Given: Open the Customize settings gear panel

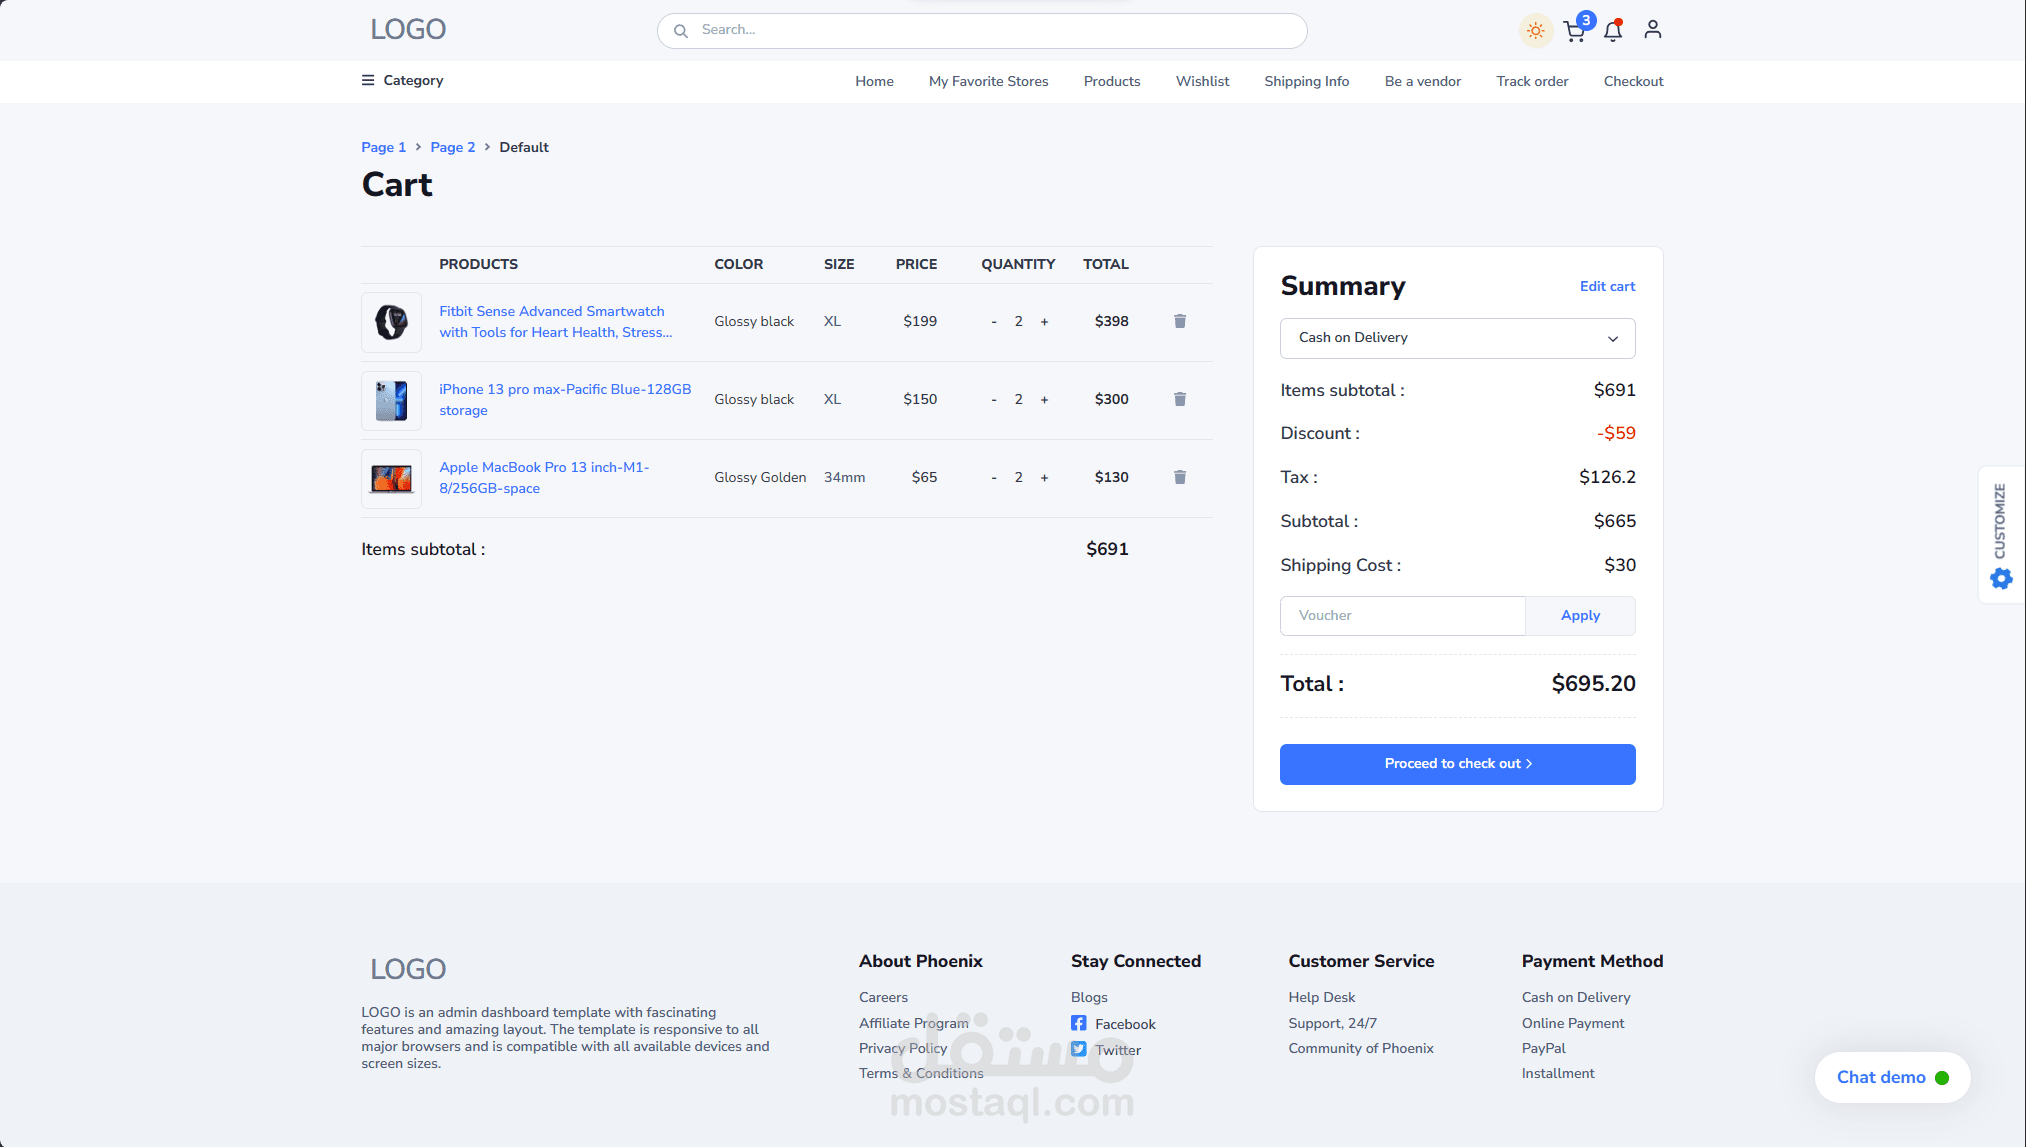Looking at the screenshot, I should [2000, 577].
